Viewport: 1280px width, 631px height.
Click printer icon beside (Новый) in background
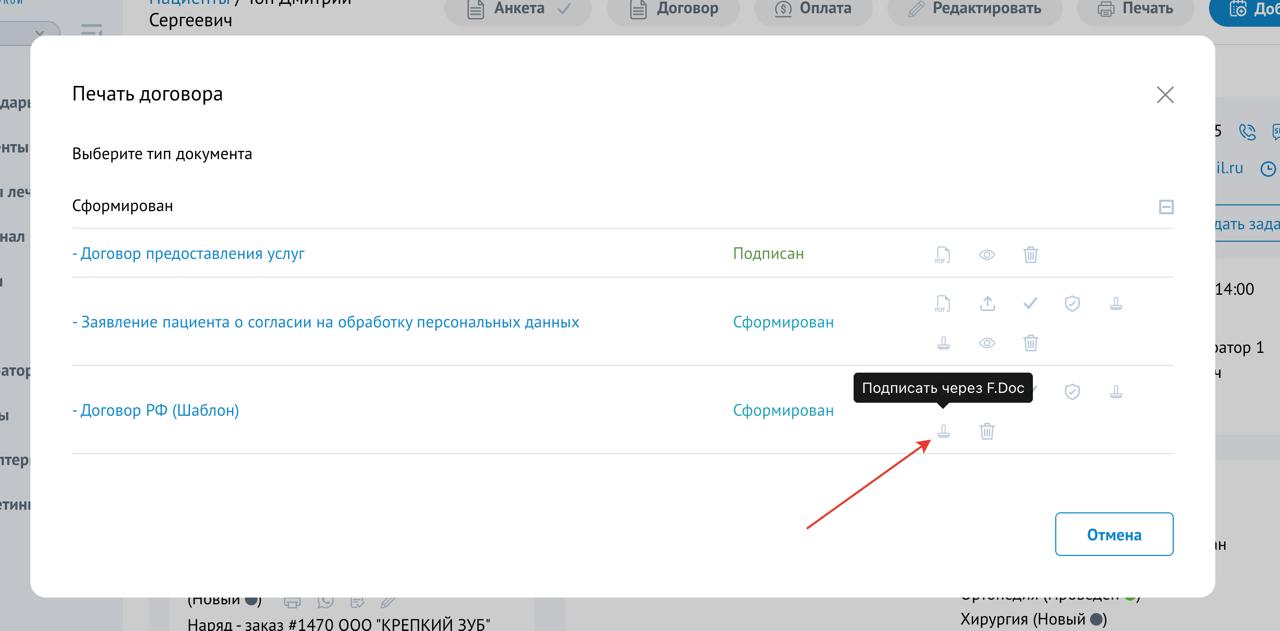[x=292, y=602]
